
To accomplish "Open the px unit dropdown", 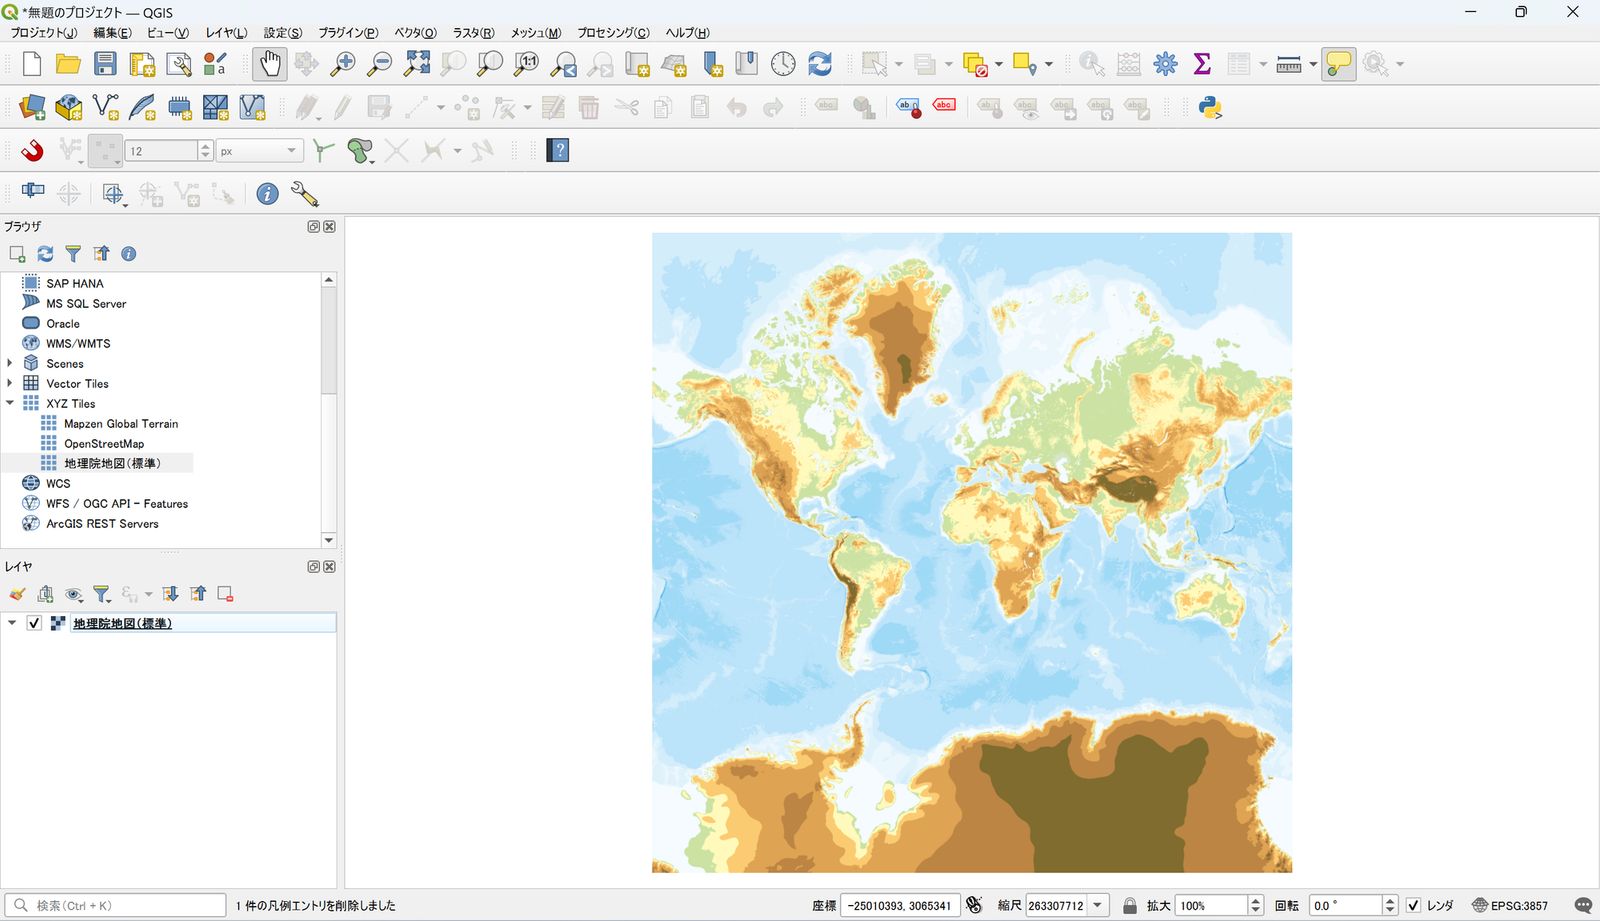I will pyautogui.click(x=260, y=151).
